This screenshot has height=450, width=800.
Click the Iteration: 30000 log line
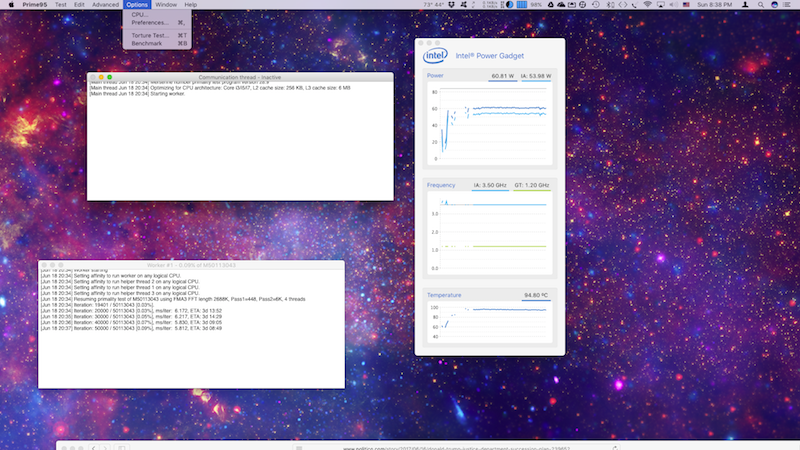[x=131, y=317]
